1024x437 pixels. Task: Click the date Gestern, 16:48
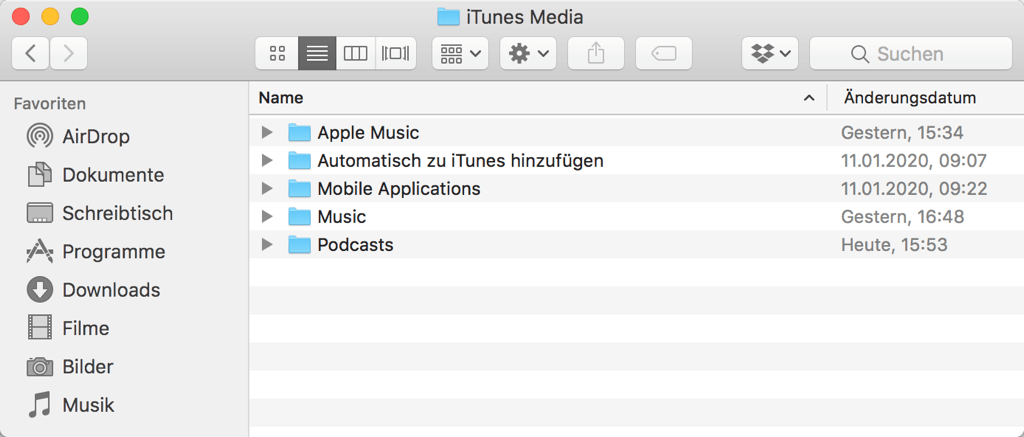coord(903,217)
